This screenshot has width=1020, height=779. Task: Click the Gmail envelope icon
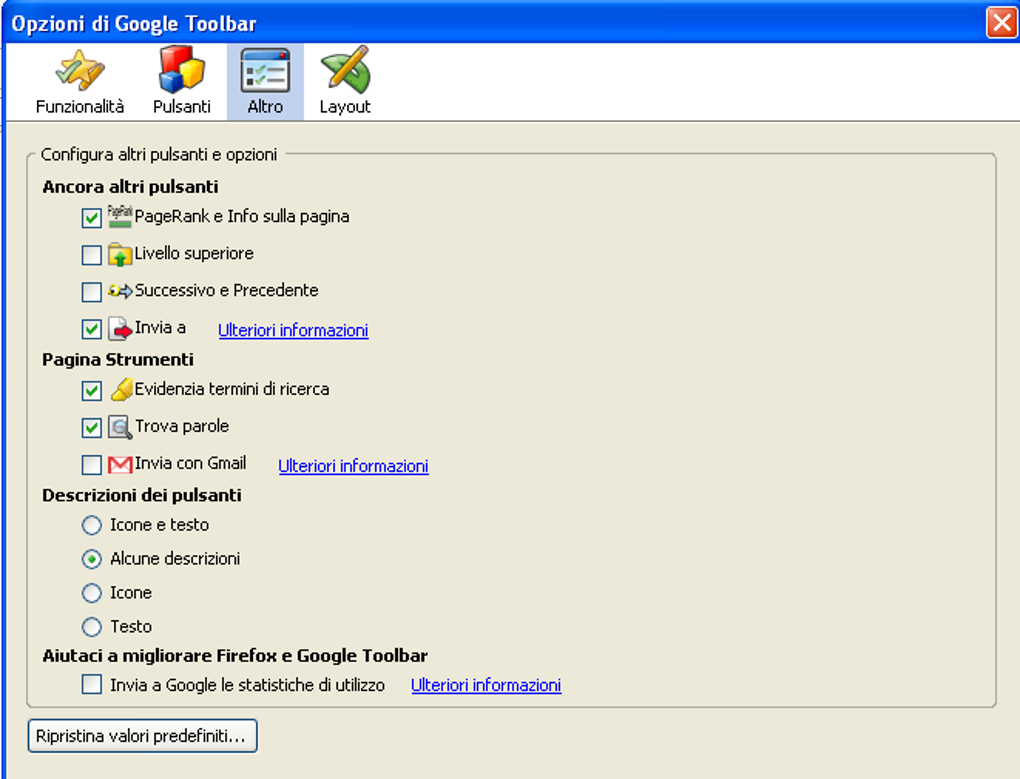120,464
